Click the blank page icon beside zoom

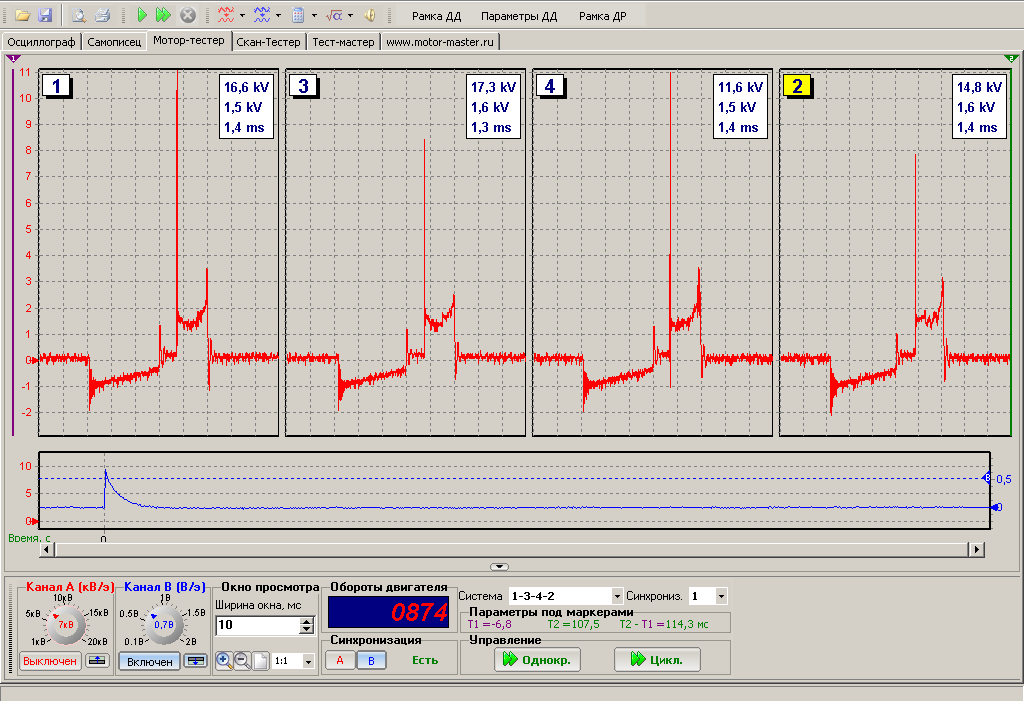click(260, 661)
